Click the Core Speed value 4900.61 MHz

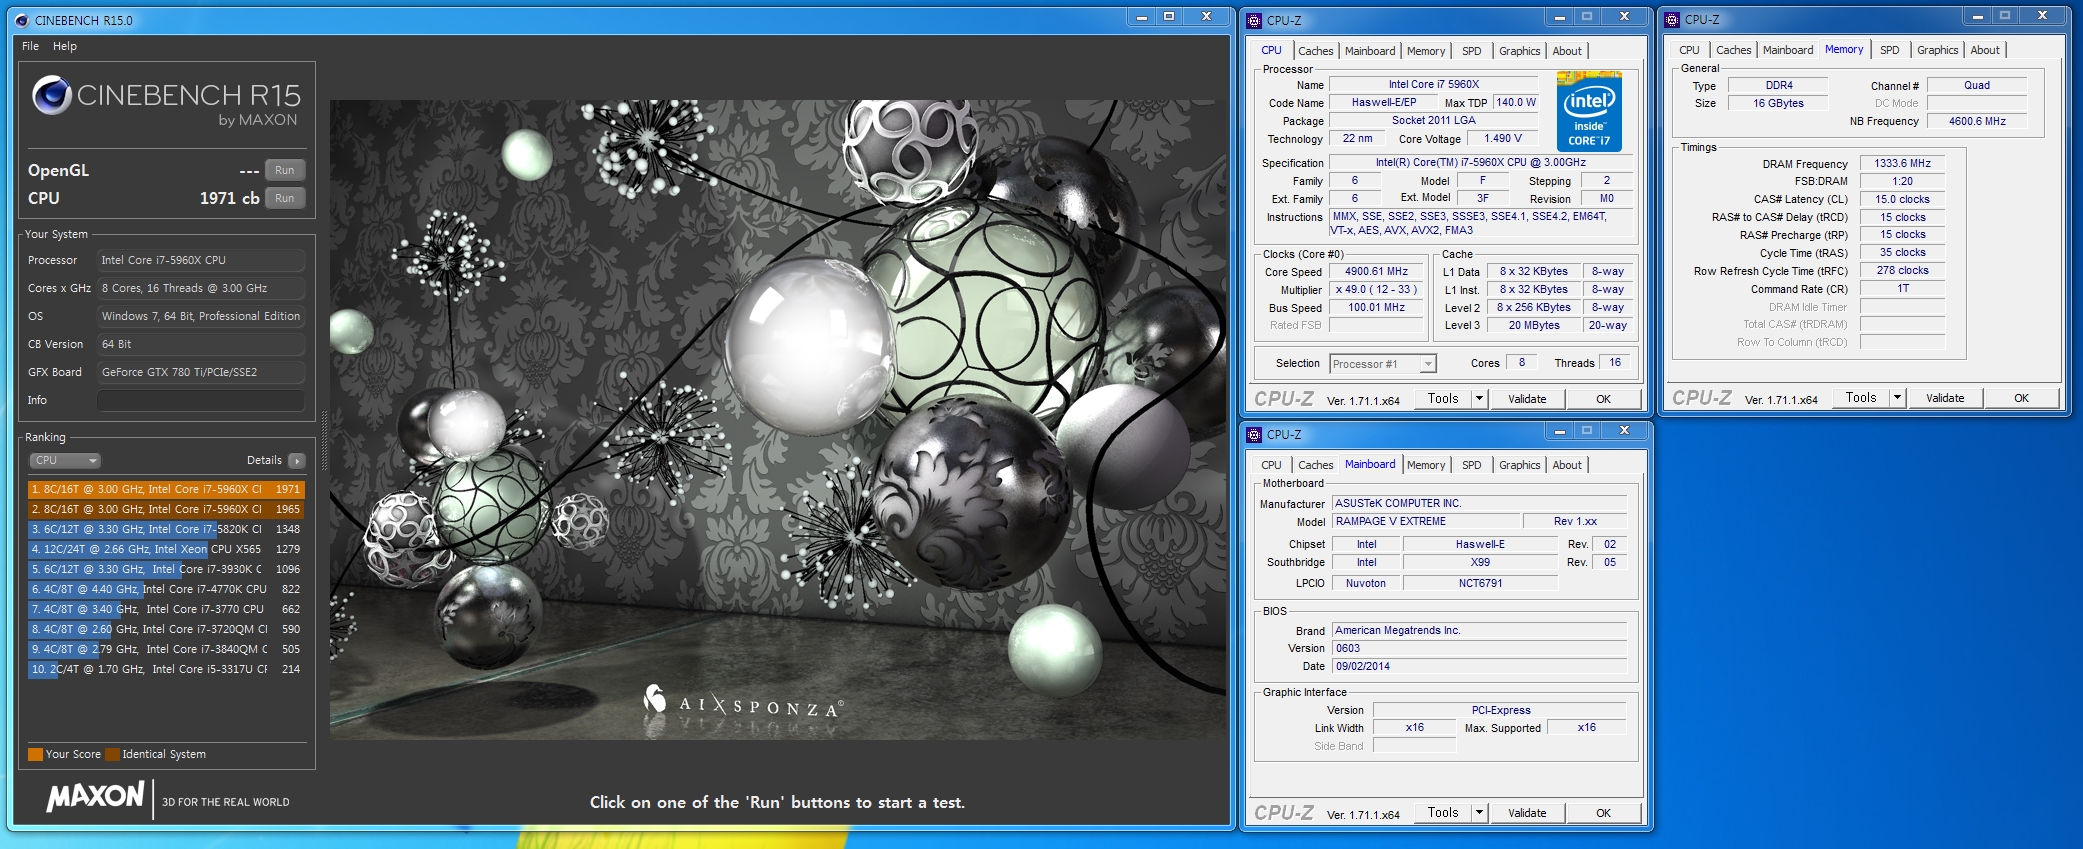coord(1376,272)
